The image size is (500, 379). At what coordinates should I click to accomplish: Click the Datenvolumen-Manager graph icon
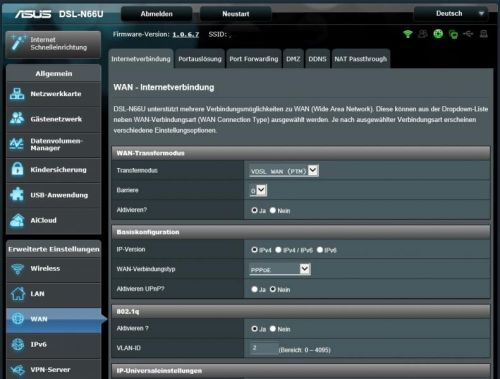[x=17, y=144]
